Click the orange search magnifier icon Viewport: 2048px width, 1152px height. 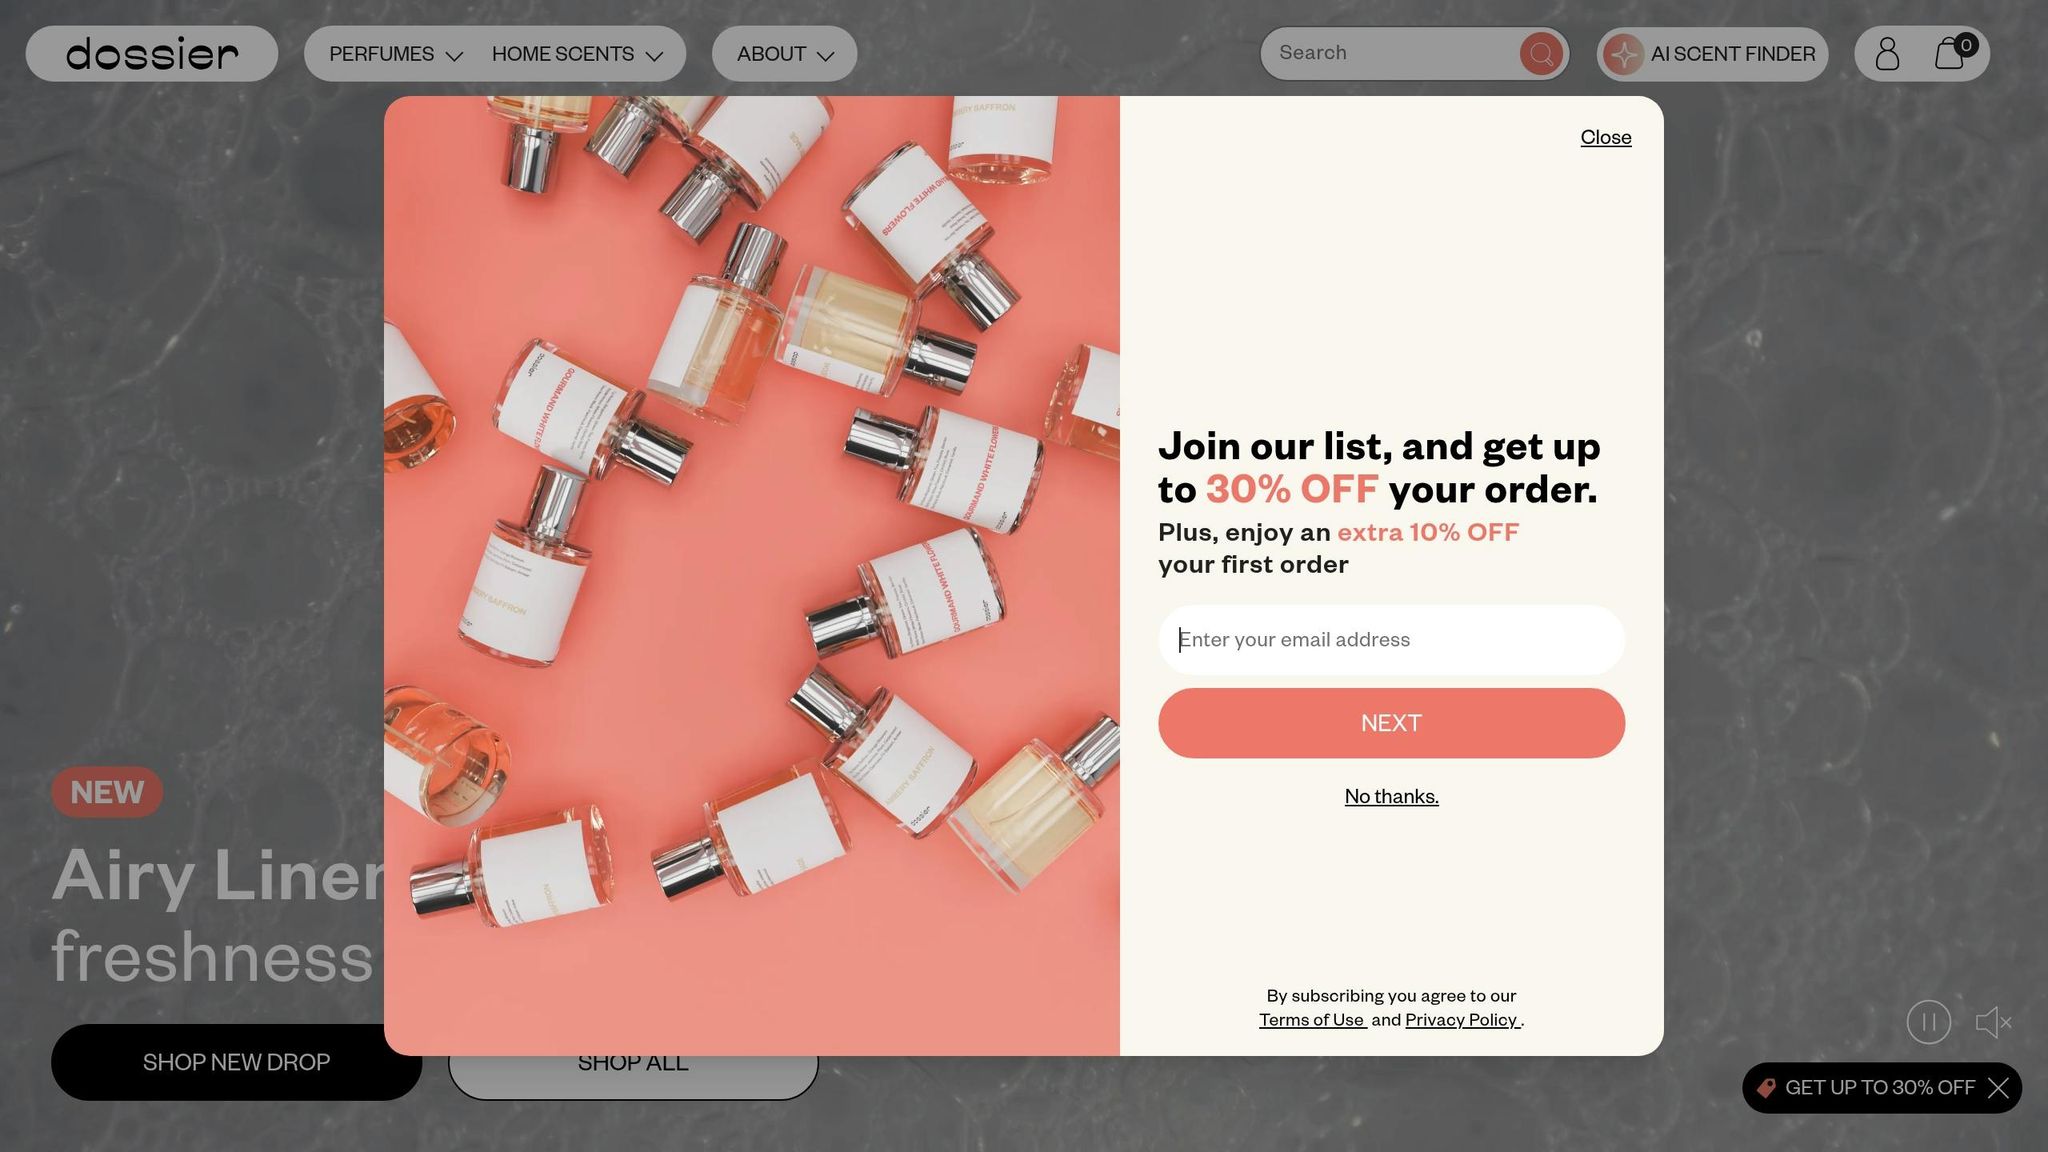(x=1541, y=54)
